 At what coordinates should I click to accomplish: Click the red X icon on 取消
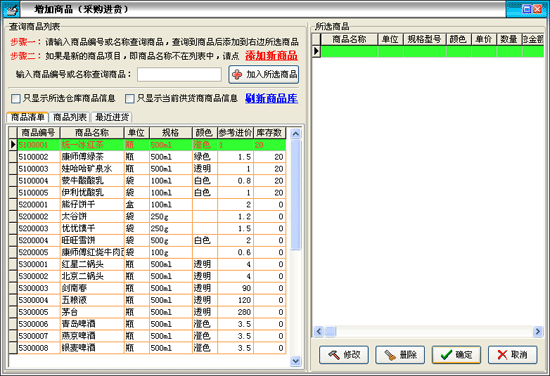click(x=502, y=355)
